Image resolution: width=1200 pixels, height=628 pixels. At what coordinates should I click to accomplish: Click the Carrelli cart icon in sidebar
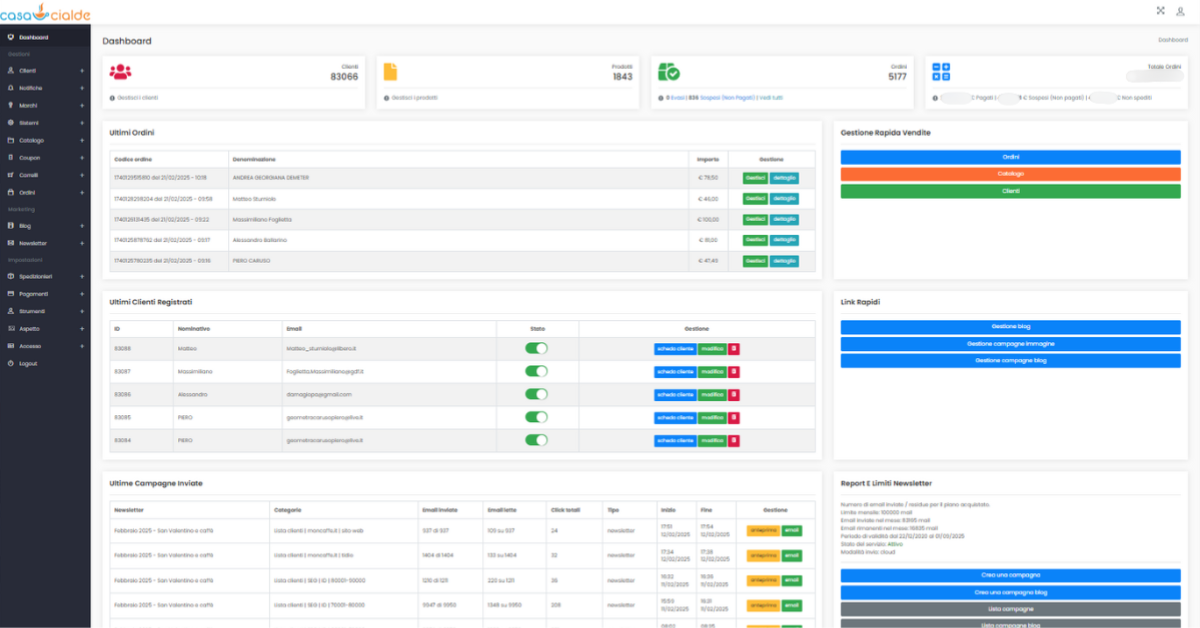10,174
